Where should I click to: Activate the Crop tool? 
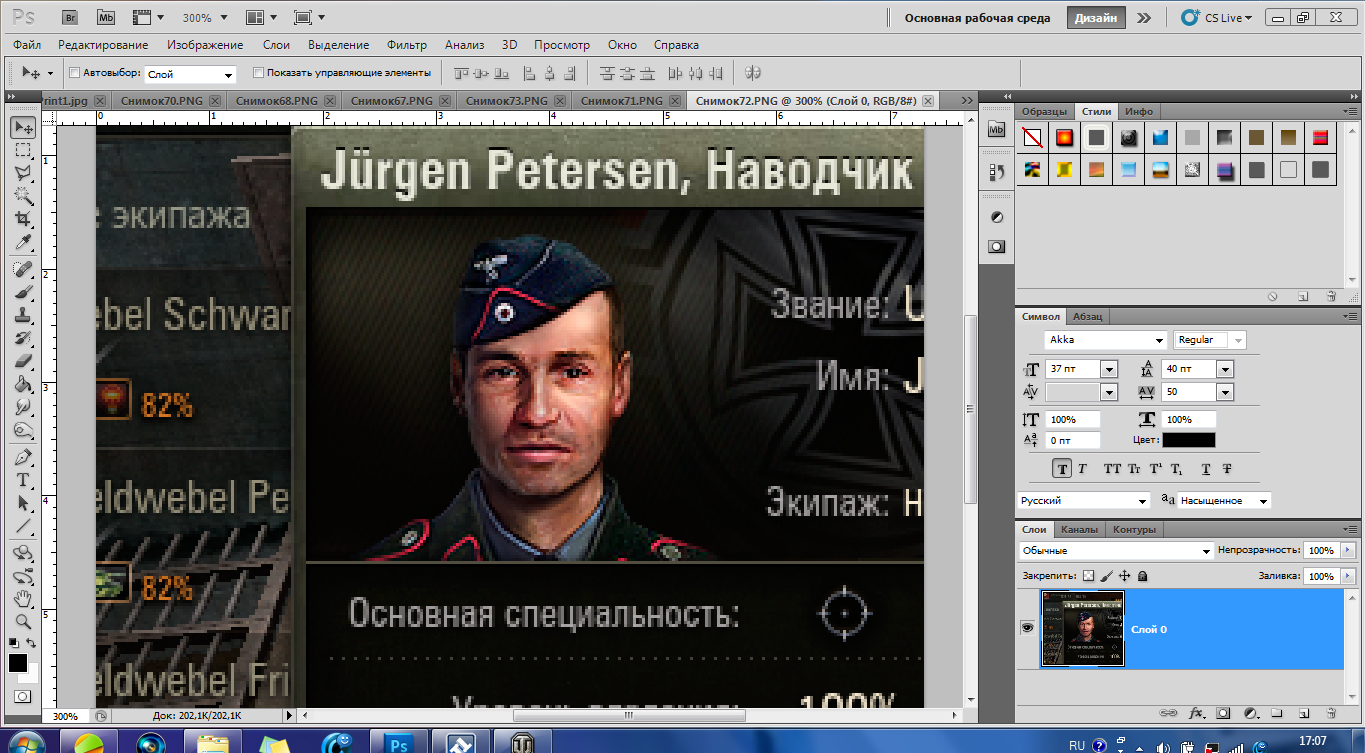click(22, 218)
